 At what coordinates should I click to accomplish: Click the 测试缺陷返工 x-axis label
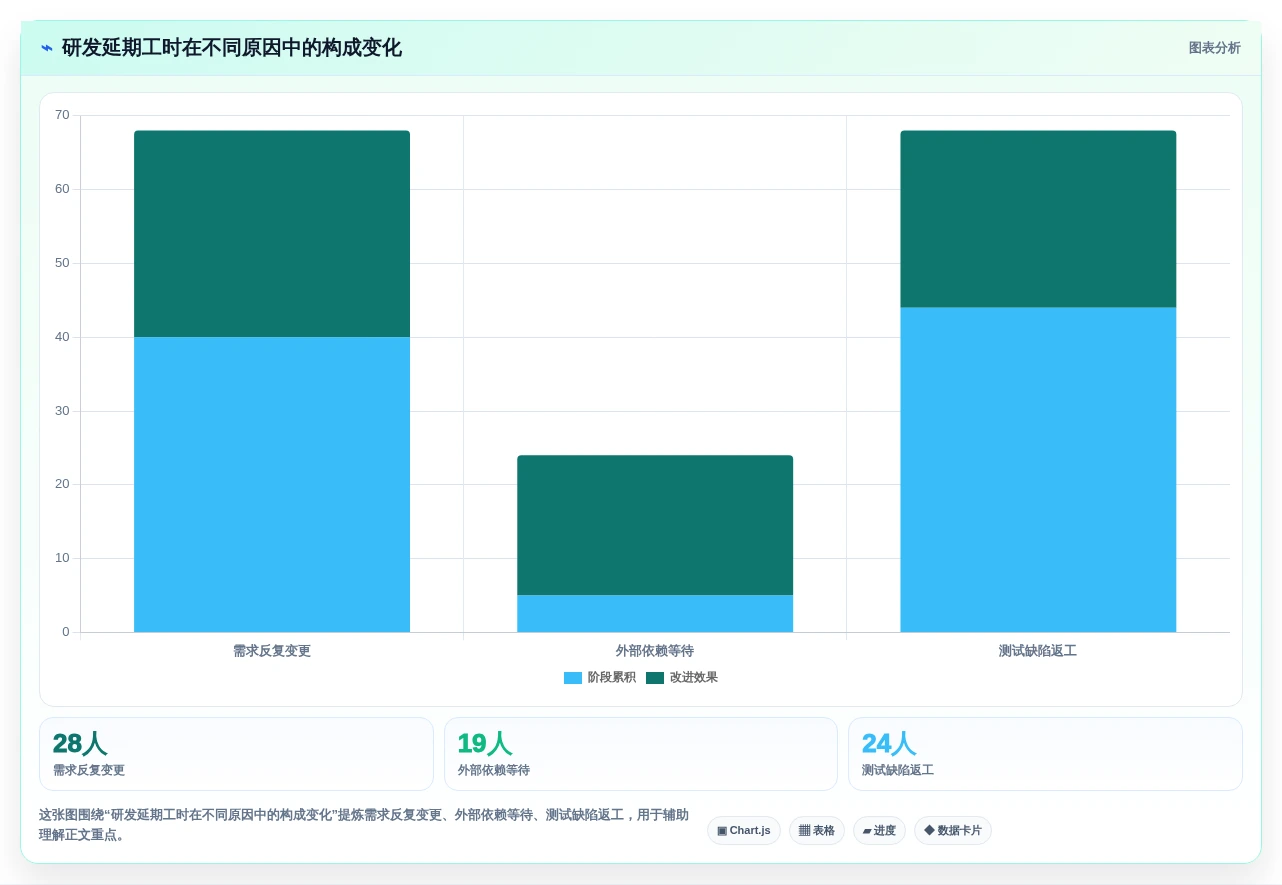tap(1038, 651)
